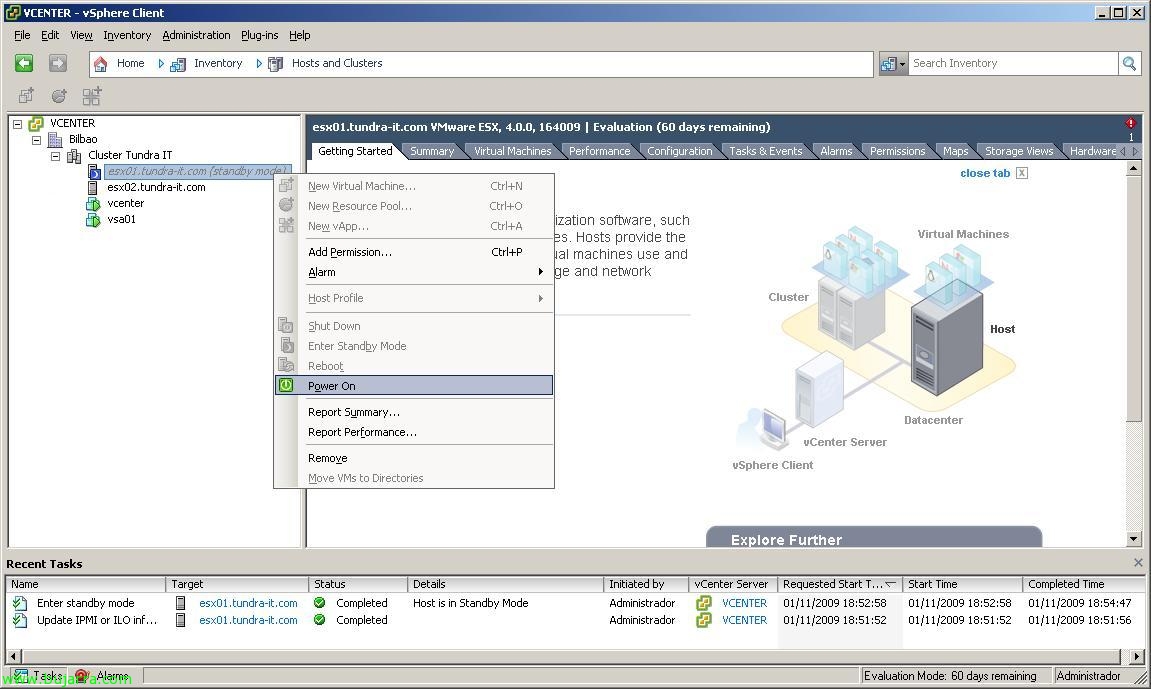Select esx02.tundra-it.com in the tree

tap(156, 188)
